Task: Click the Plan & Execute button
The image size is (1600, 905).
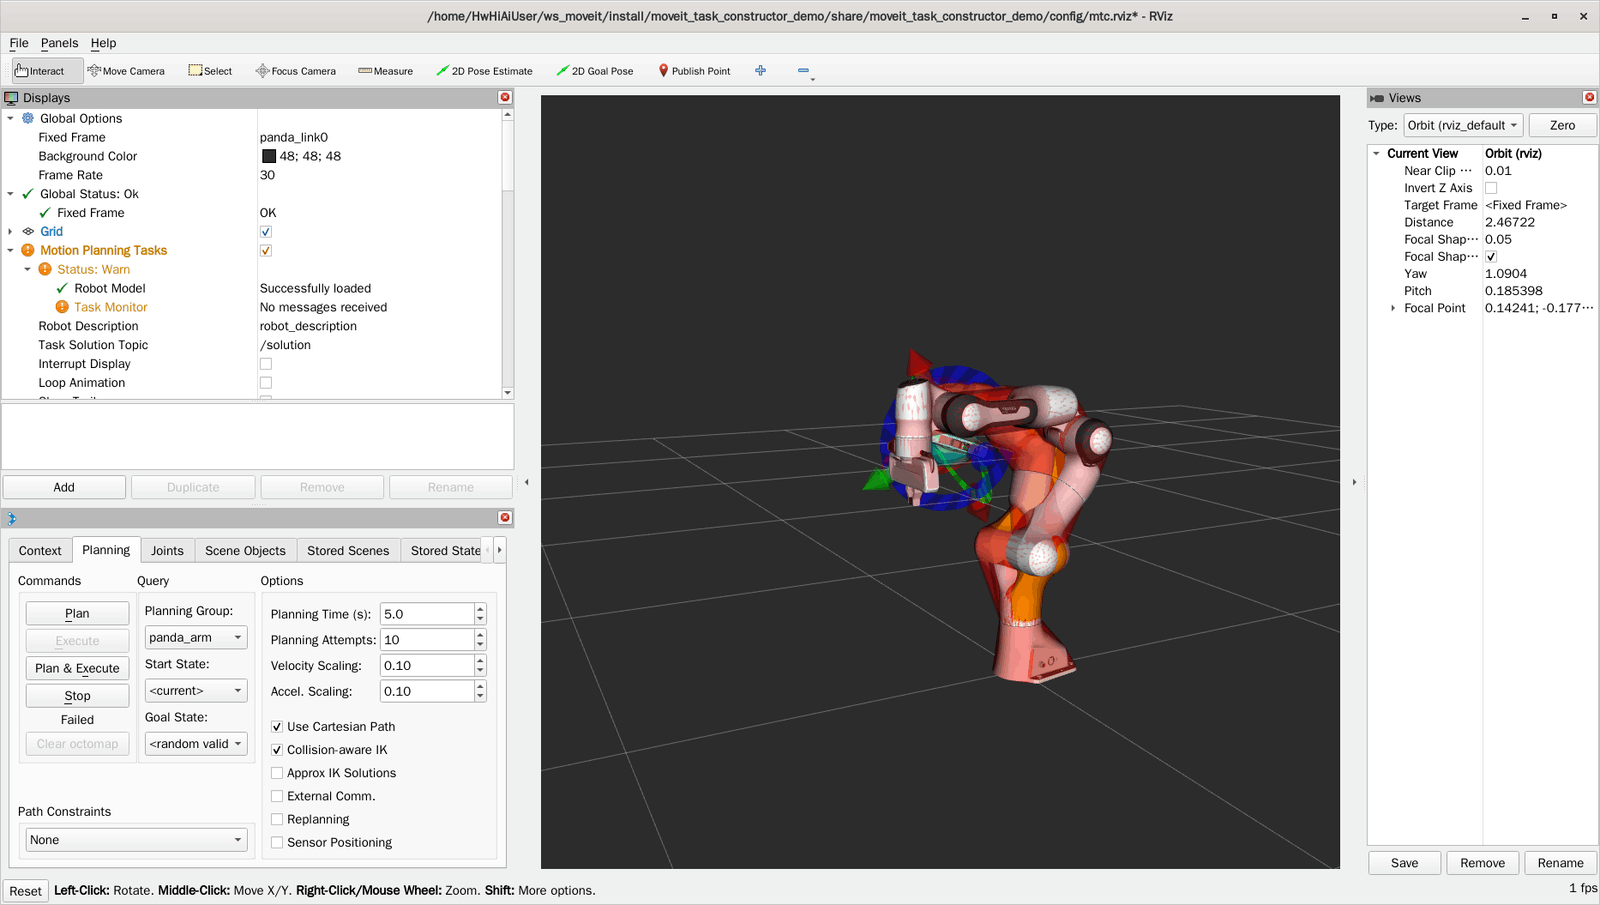Action: click(x=77, y=668)
